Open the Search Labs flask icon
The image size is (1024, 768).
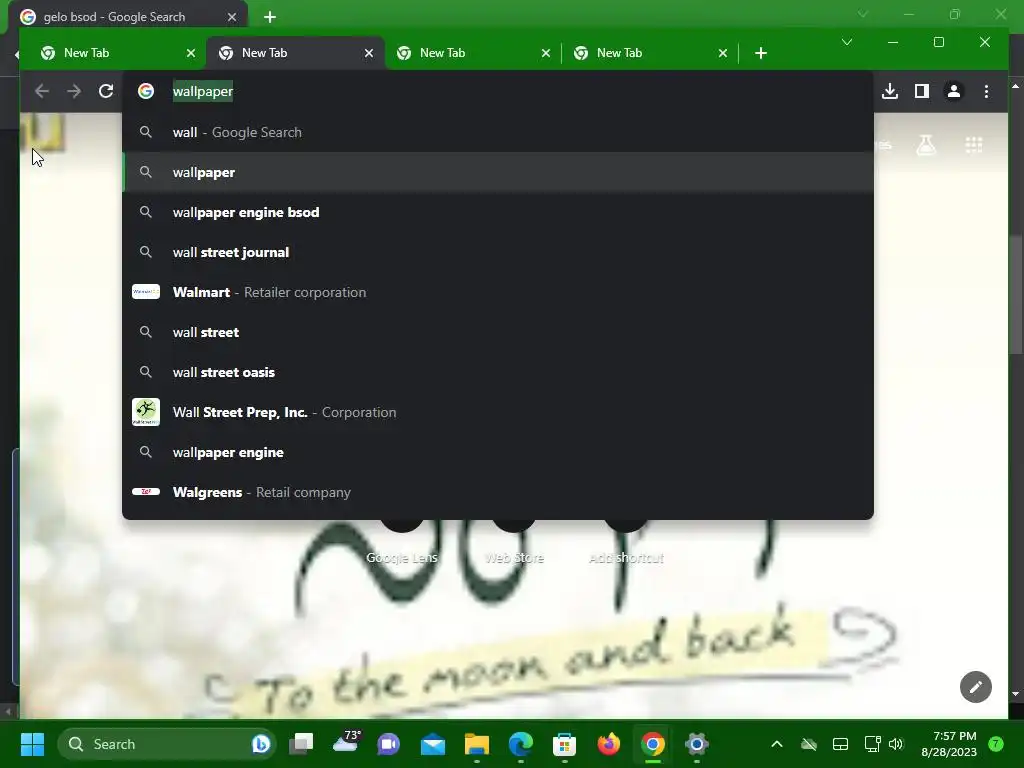926,145
